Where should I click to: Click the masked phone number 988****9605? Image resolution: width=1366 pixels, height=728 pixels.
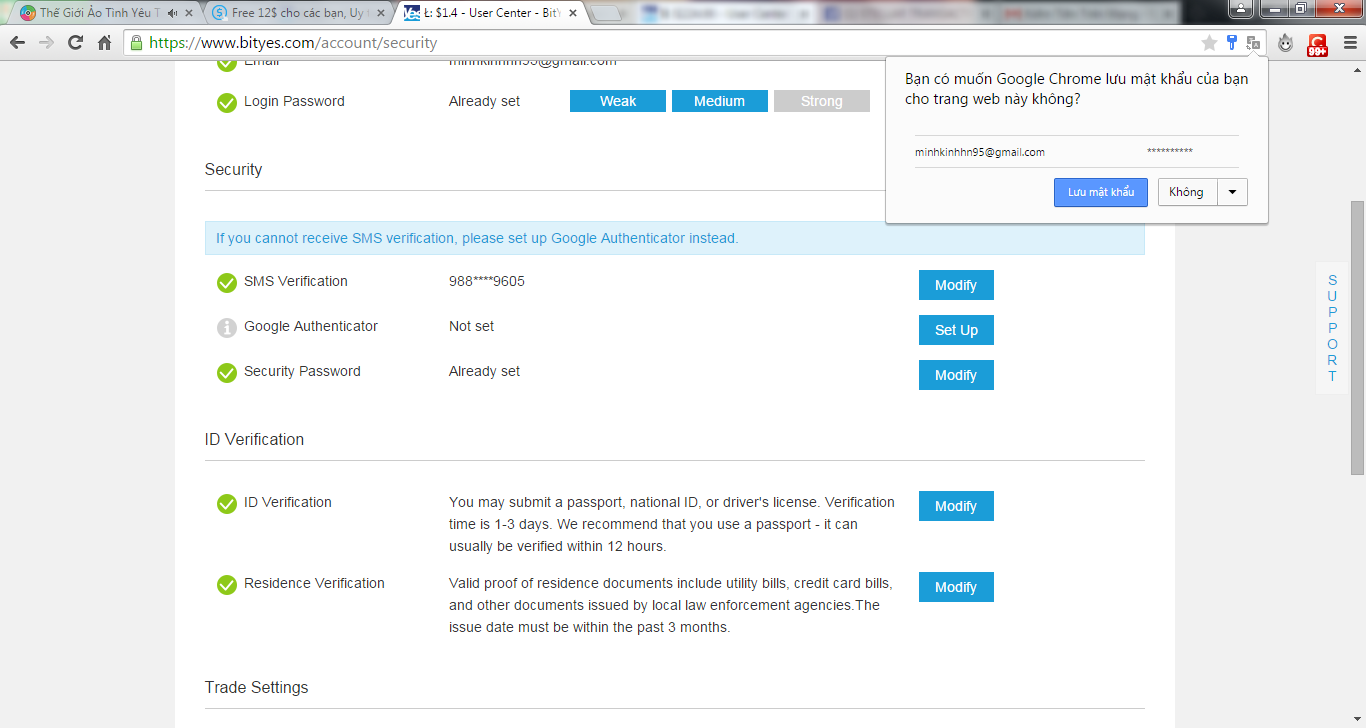(x=487, y=281)
